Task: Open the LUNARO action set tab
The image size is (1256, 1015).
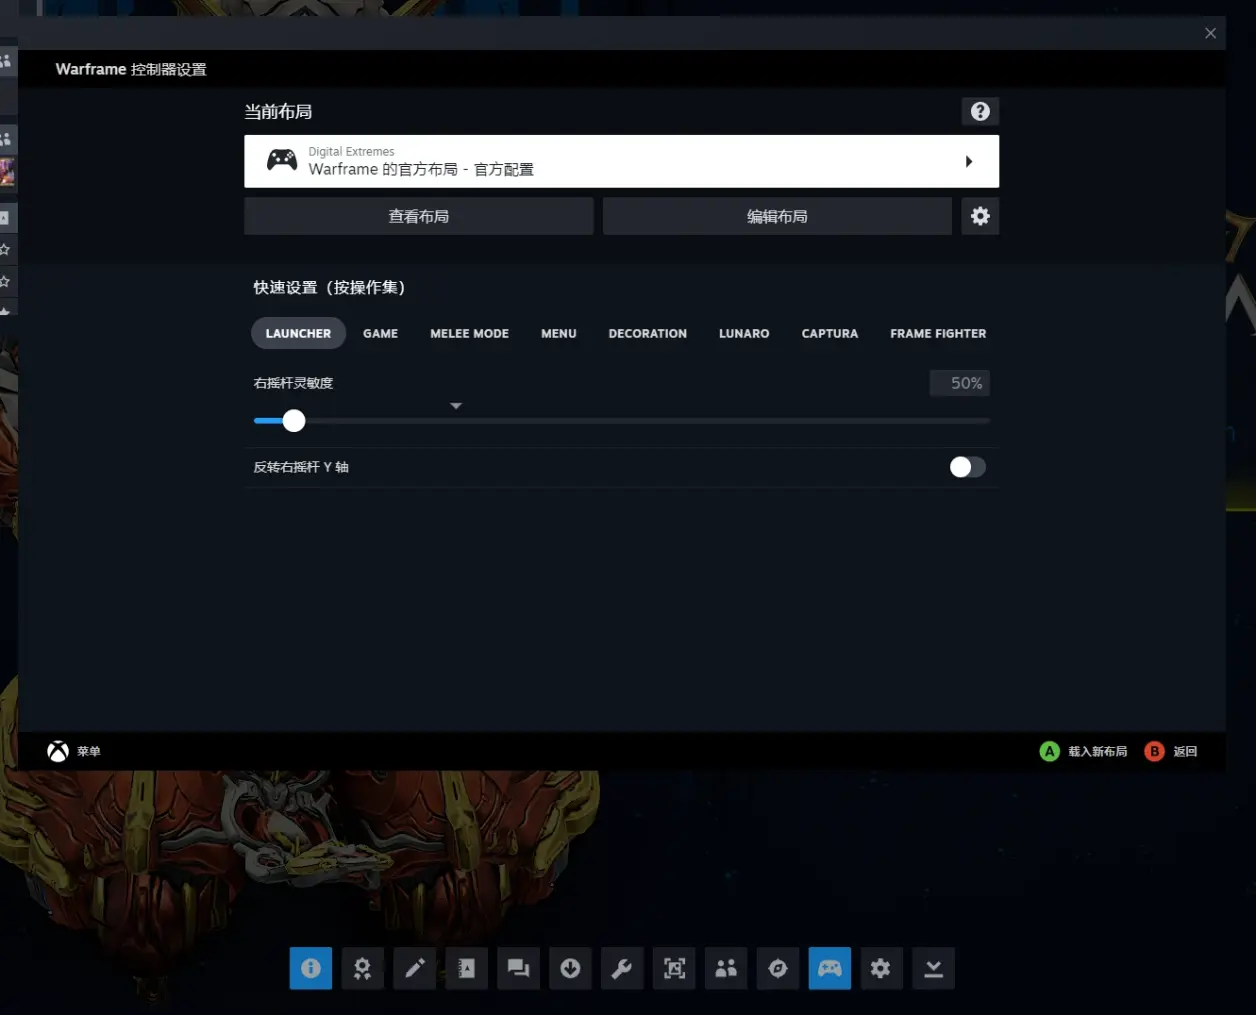Action: coord(744,333)
